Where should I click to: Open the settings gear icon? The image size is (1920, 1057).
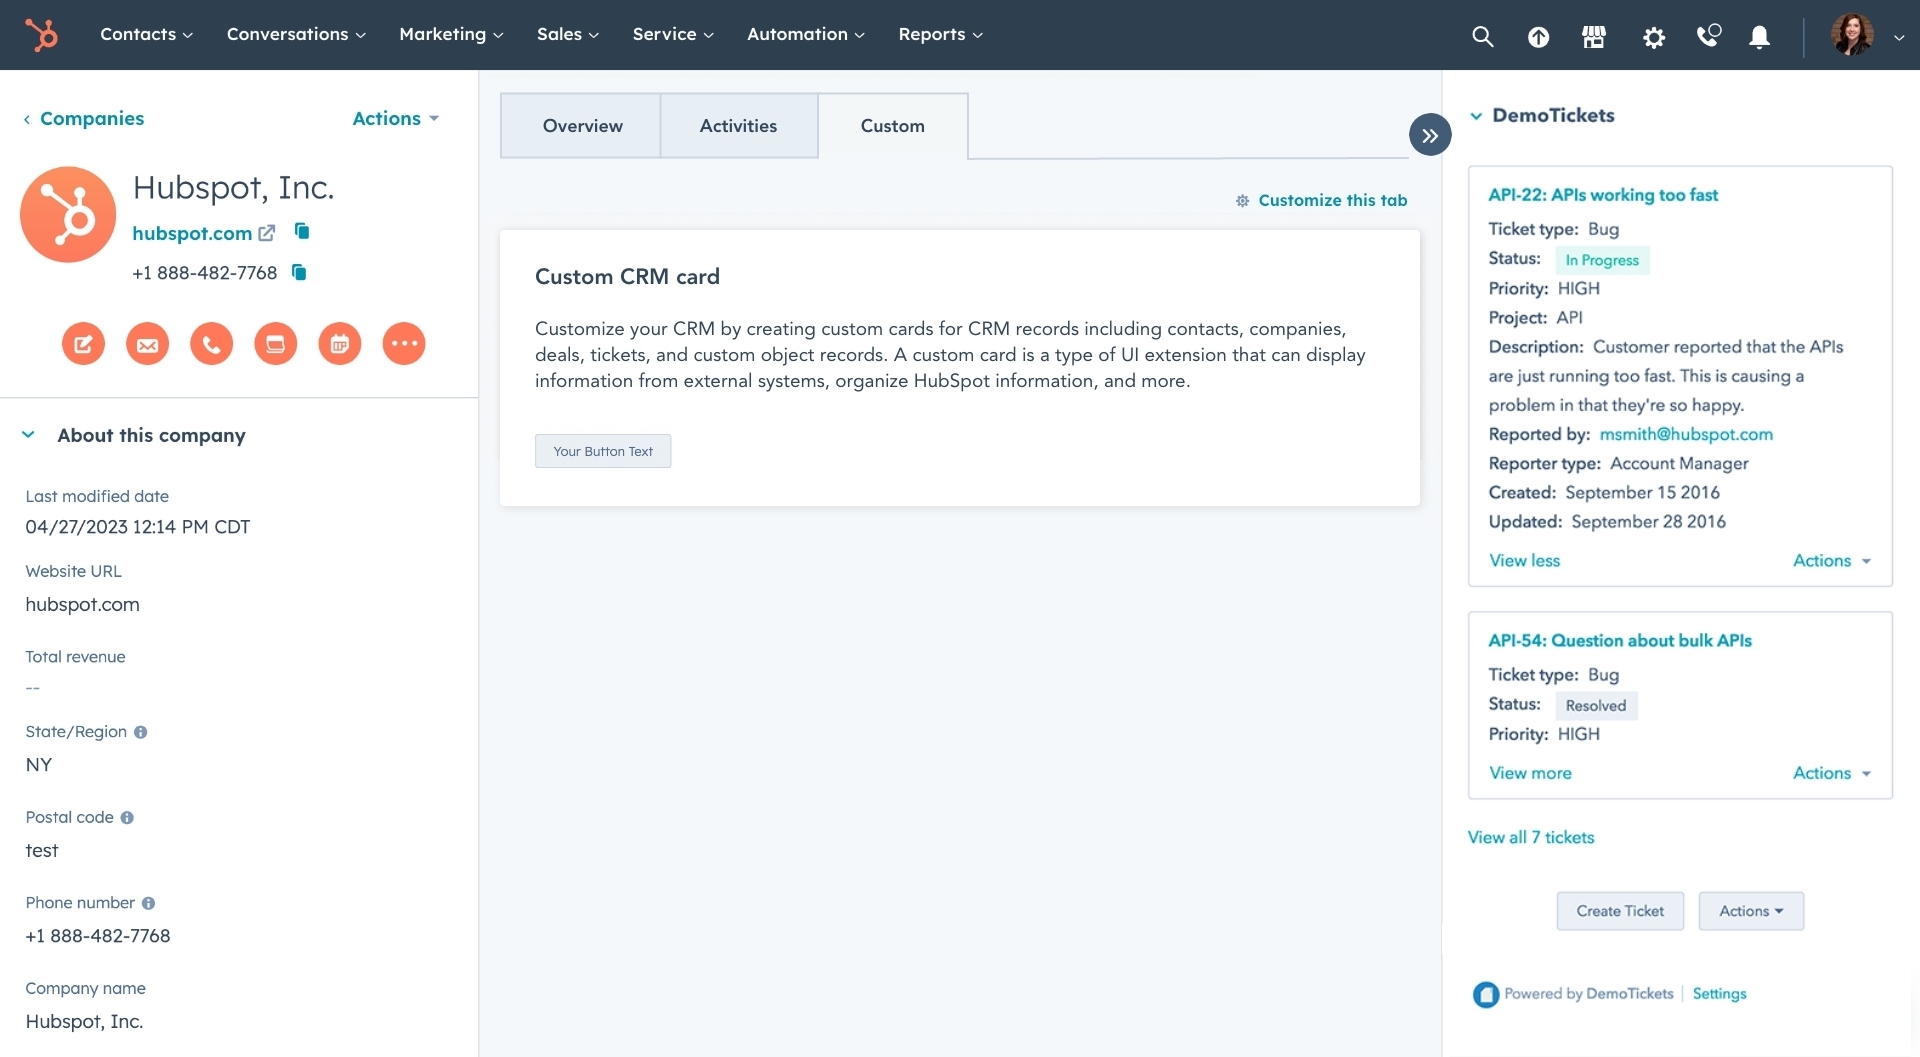(1654, 38)
